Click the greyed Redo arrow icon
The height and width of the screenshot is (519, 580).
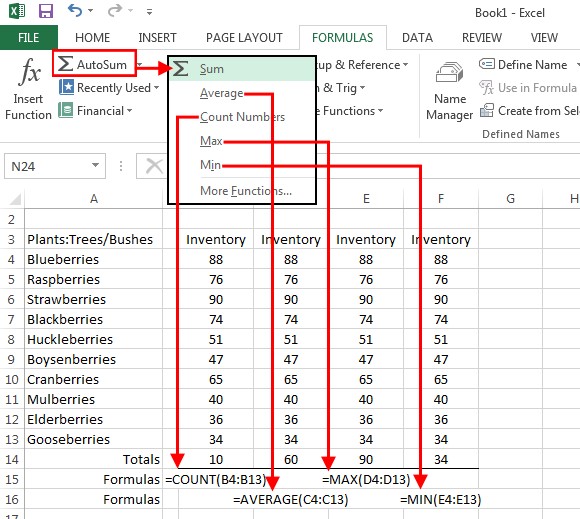[115, 10]
